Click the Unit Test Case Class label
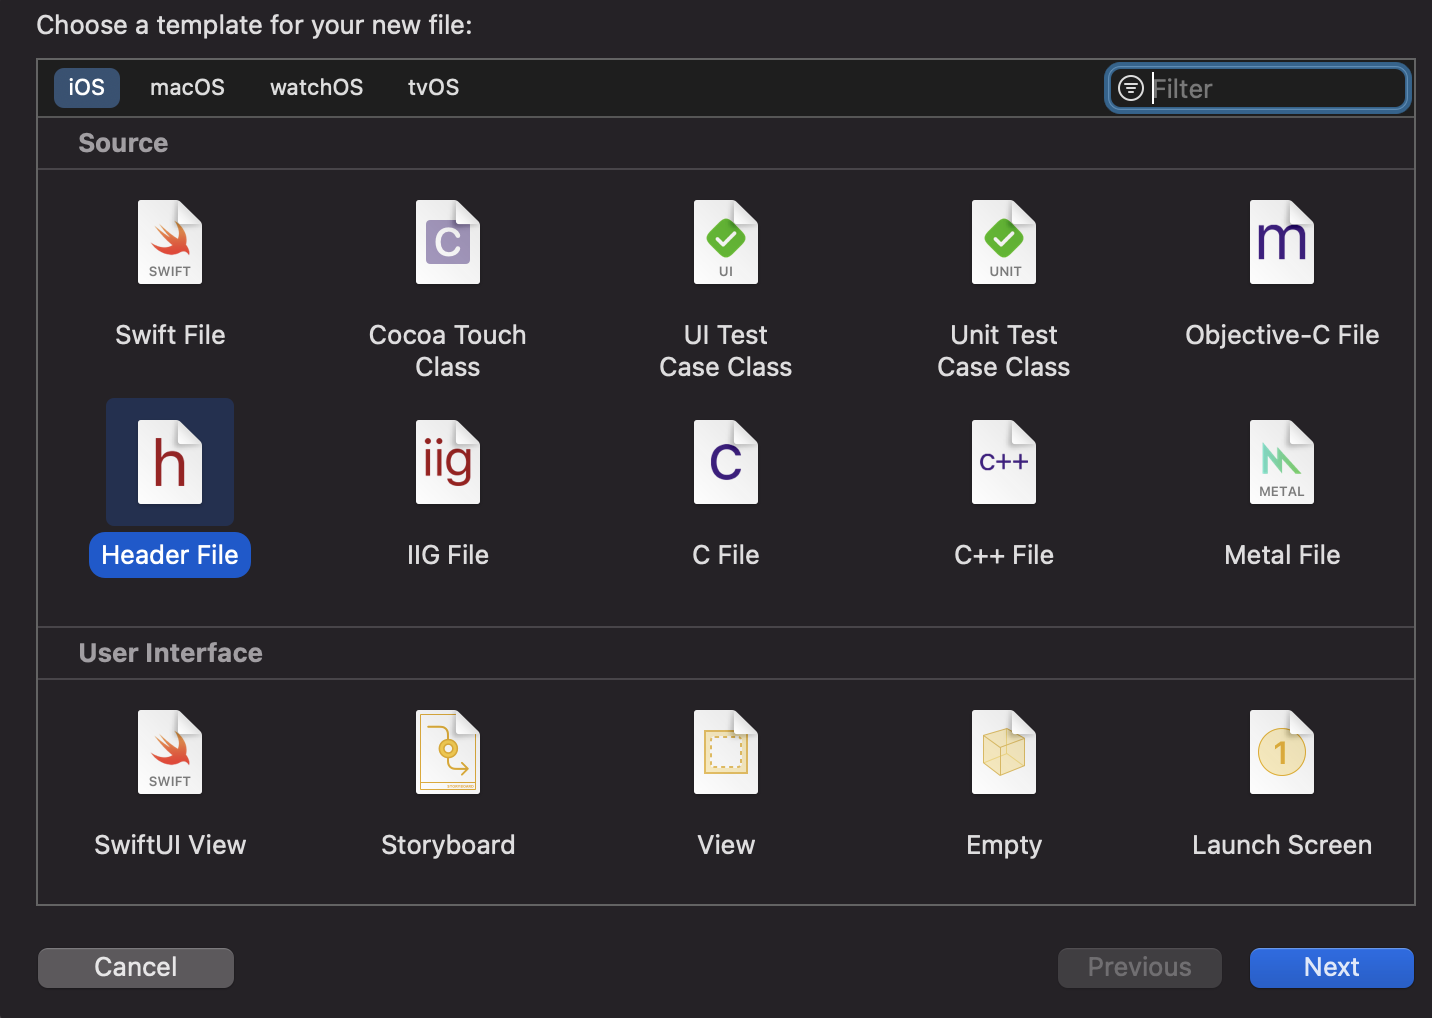 [x=1004, y=351]
